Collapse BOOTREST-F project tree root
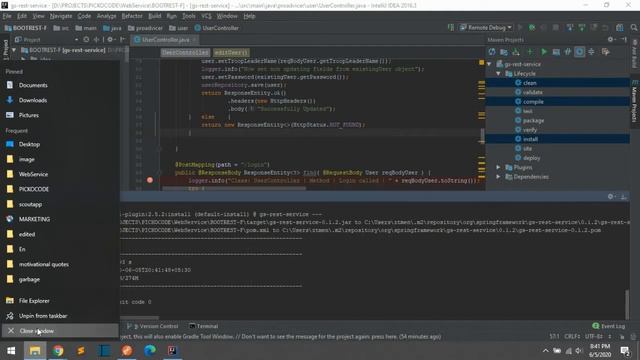Viewport: 640px width, 360px height. [14, 50]
